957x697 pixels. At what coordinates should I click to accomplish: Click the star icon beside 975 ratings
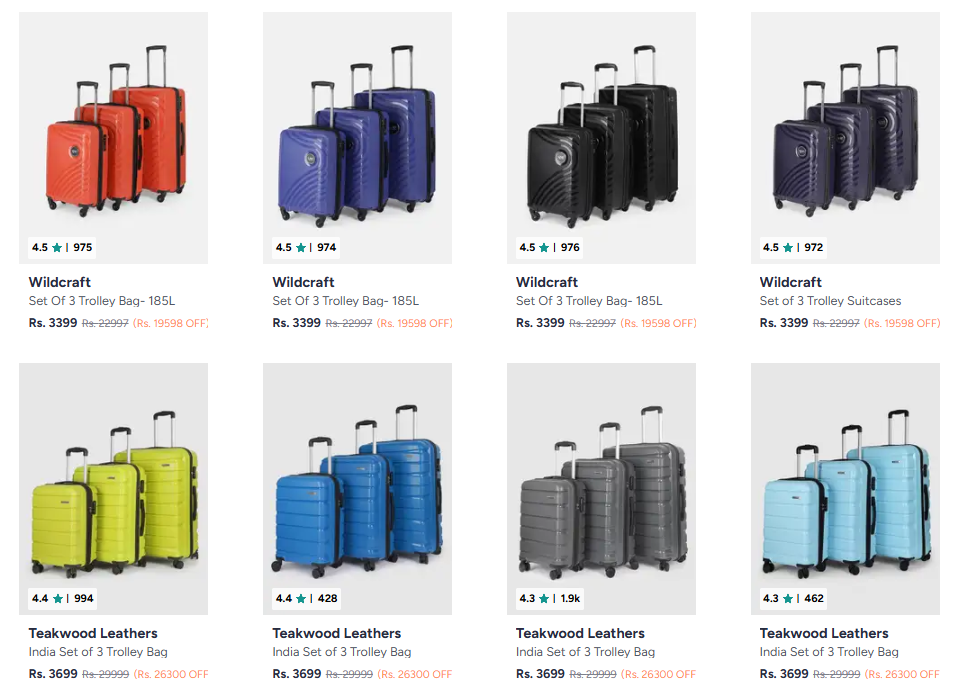pos(57,248)
